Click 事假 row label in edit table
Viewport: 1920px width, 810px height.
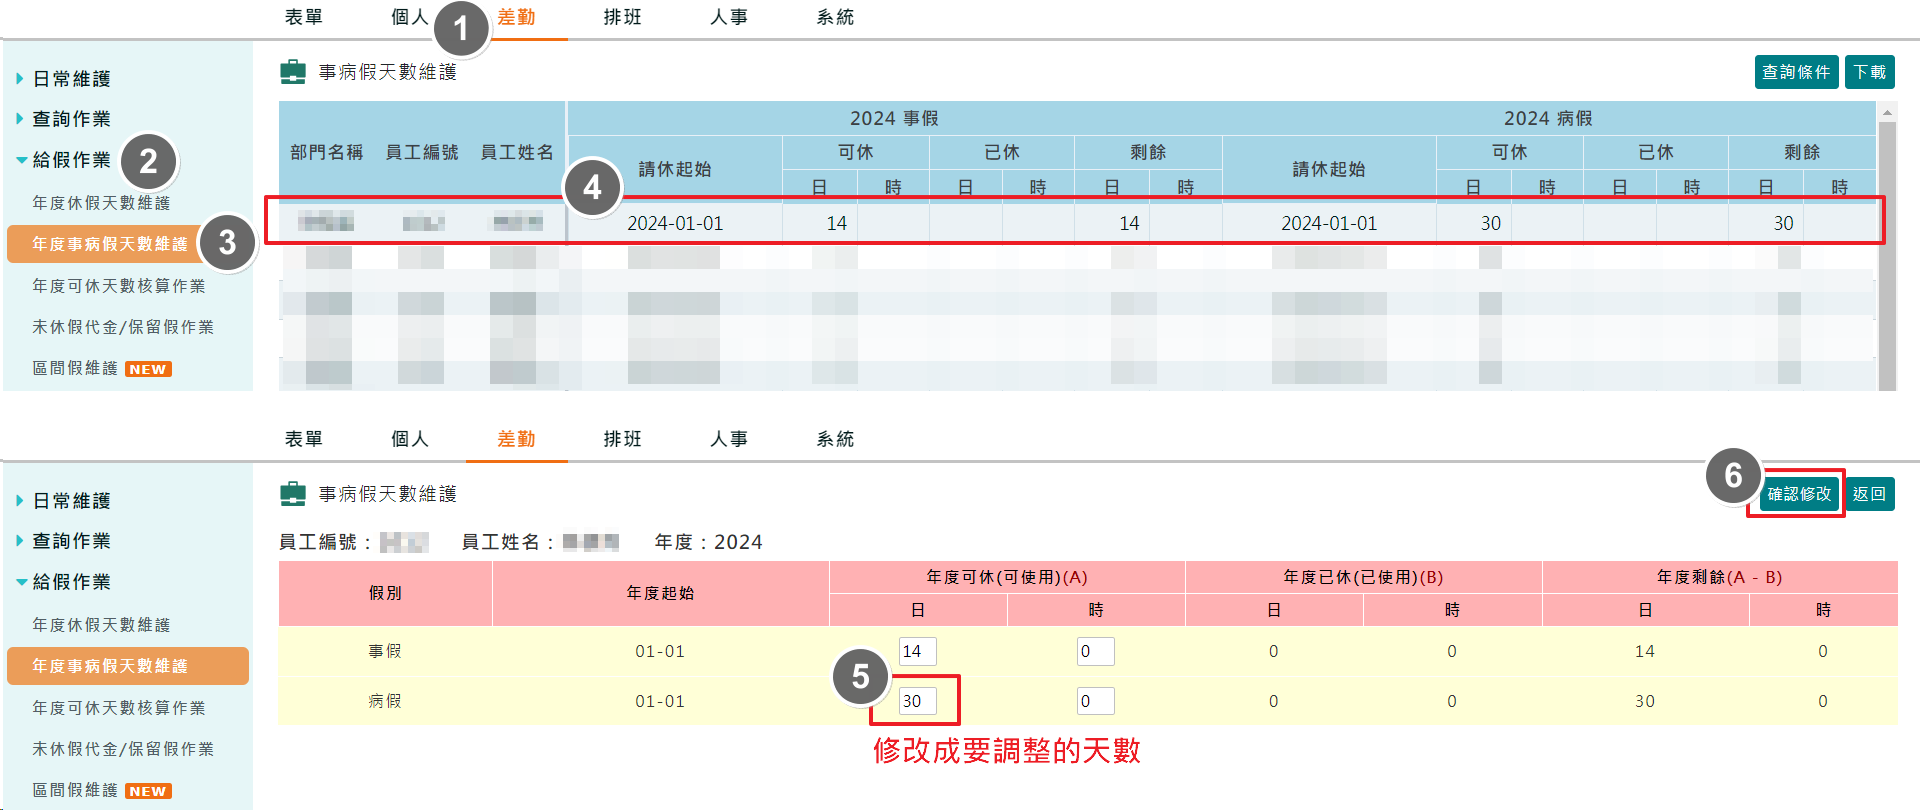tap(385, 651)
